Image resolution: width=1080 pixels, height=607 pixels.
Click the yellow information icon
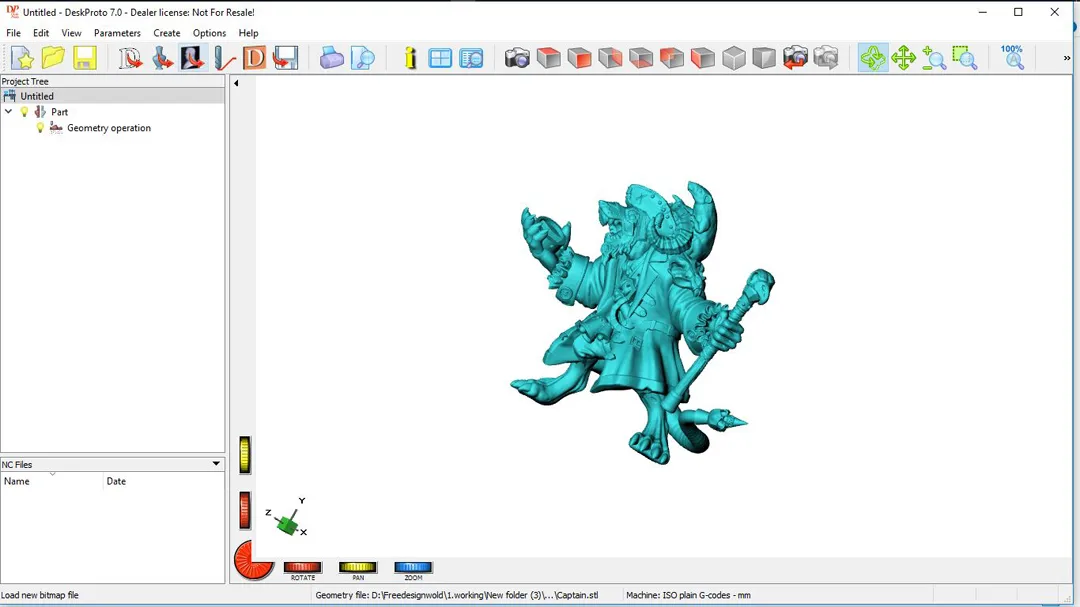(x=410, y=58)
